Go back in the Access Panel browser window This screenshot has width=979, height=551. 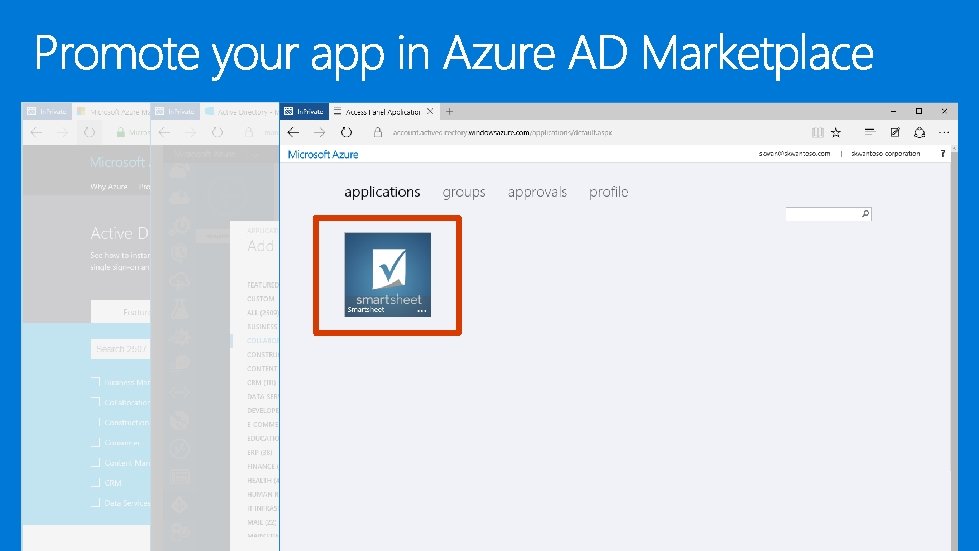coord(293,132)
